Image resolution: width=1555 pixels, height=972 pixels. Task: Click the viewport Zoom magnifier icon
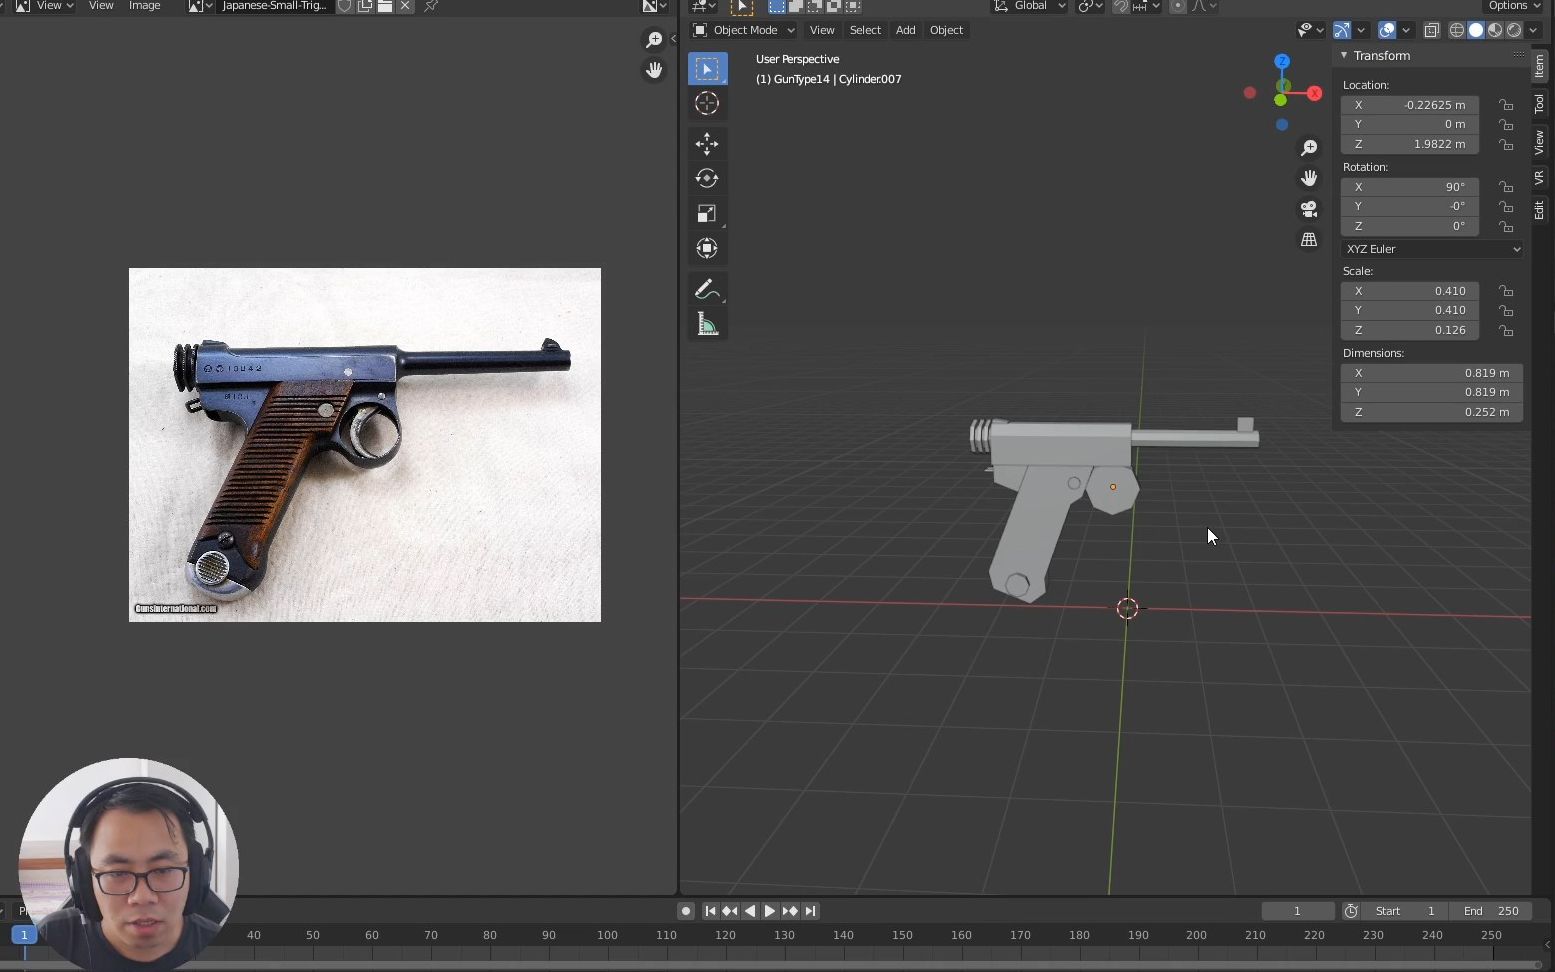click(1310, 147)
